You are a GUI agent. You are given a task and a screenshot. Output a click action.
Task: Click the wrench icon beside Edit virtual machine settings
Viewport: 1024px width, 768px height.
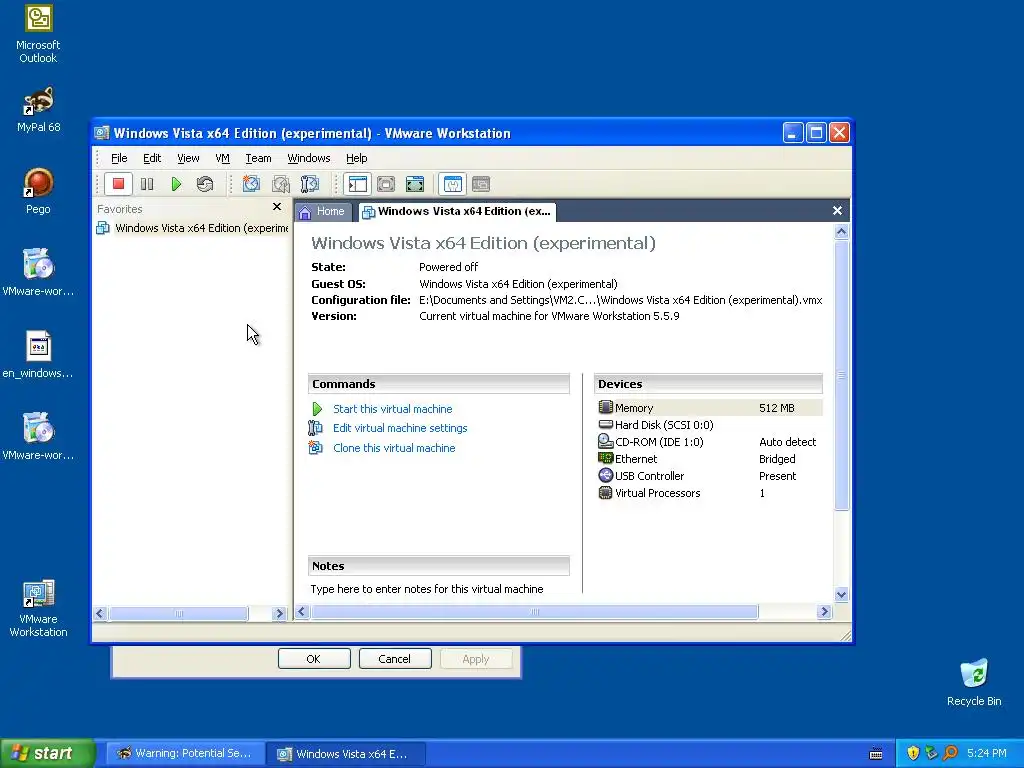point(315,428)
